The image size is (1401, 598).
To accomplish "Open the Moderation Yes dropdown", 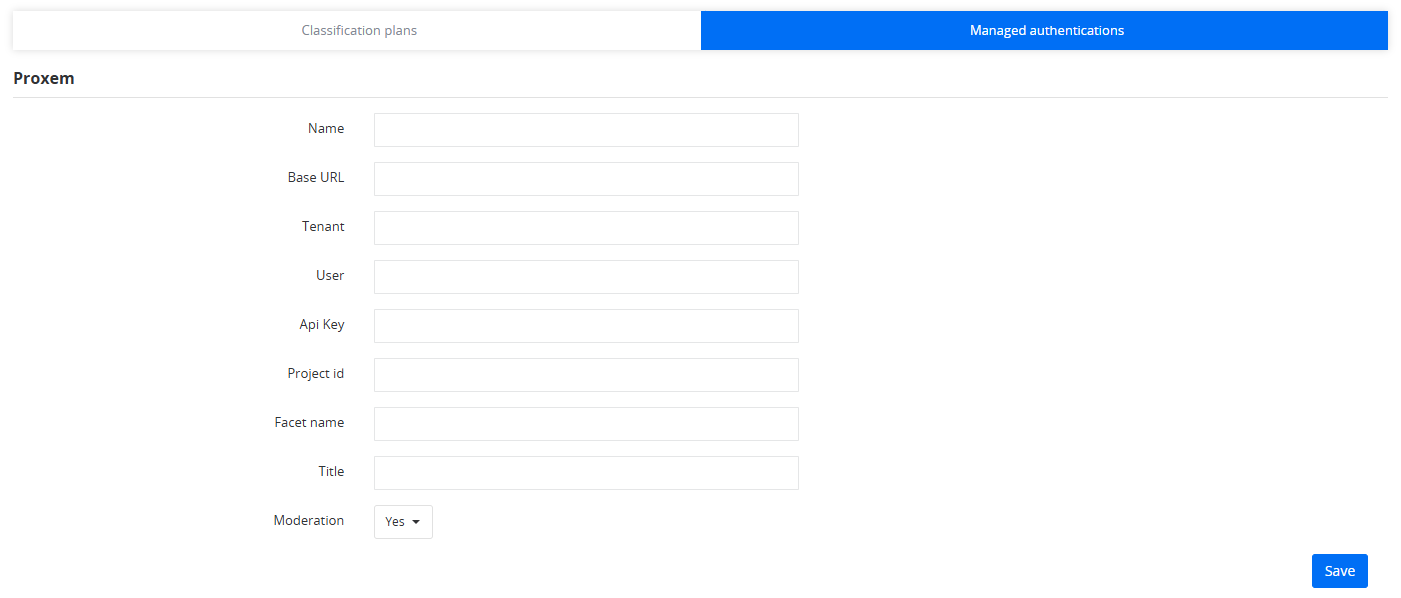I will tap(403, 522).
